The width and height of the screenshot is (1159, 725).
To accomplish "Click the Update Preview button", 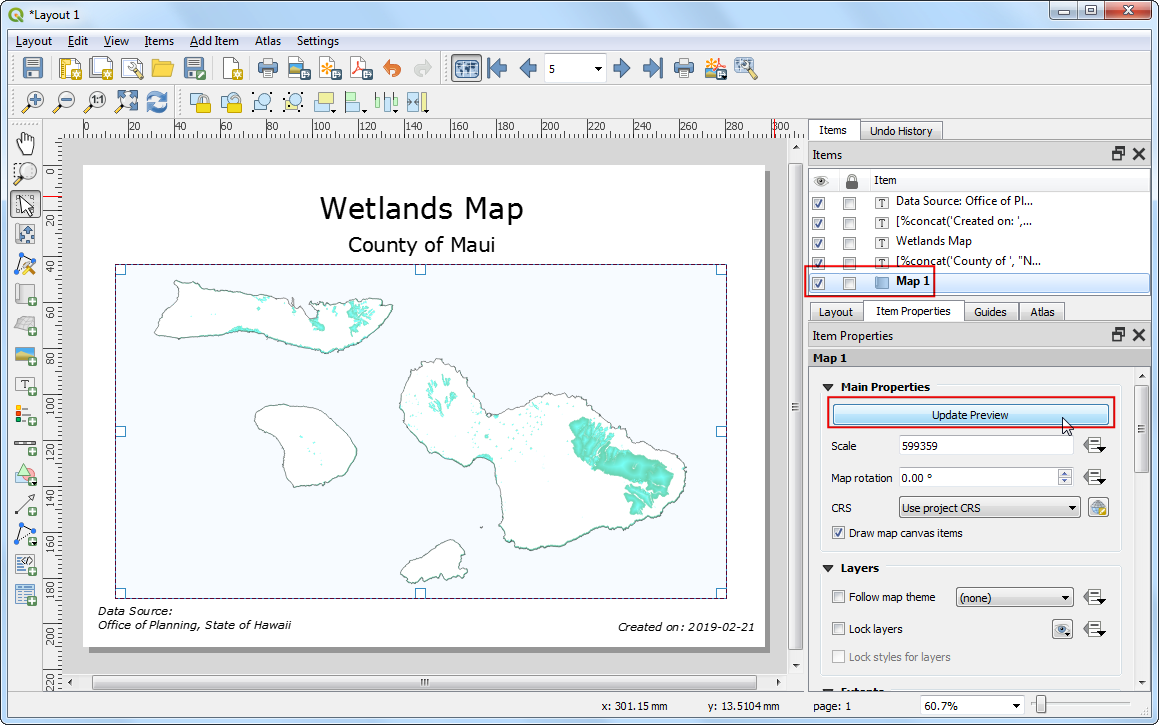I will tap(970, 415).
